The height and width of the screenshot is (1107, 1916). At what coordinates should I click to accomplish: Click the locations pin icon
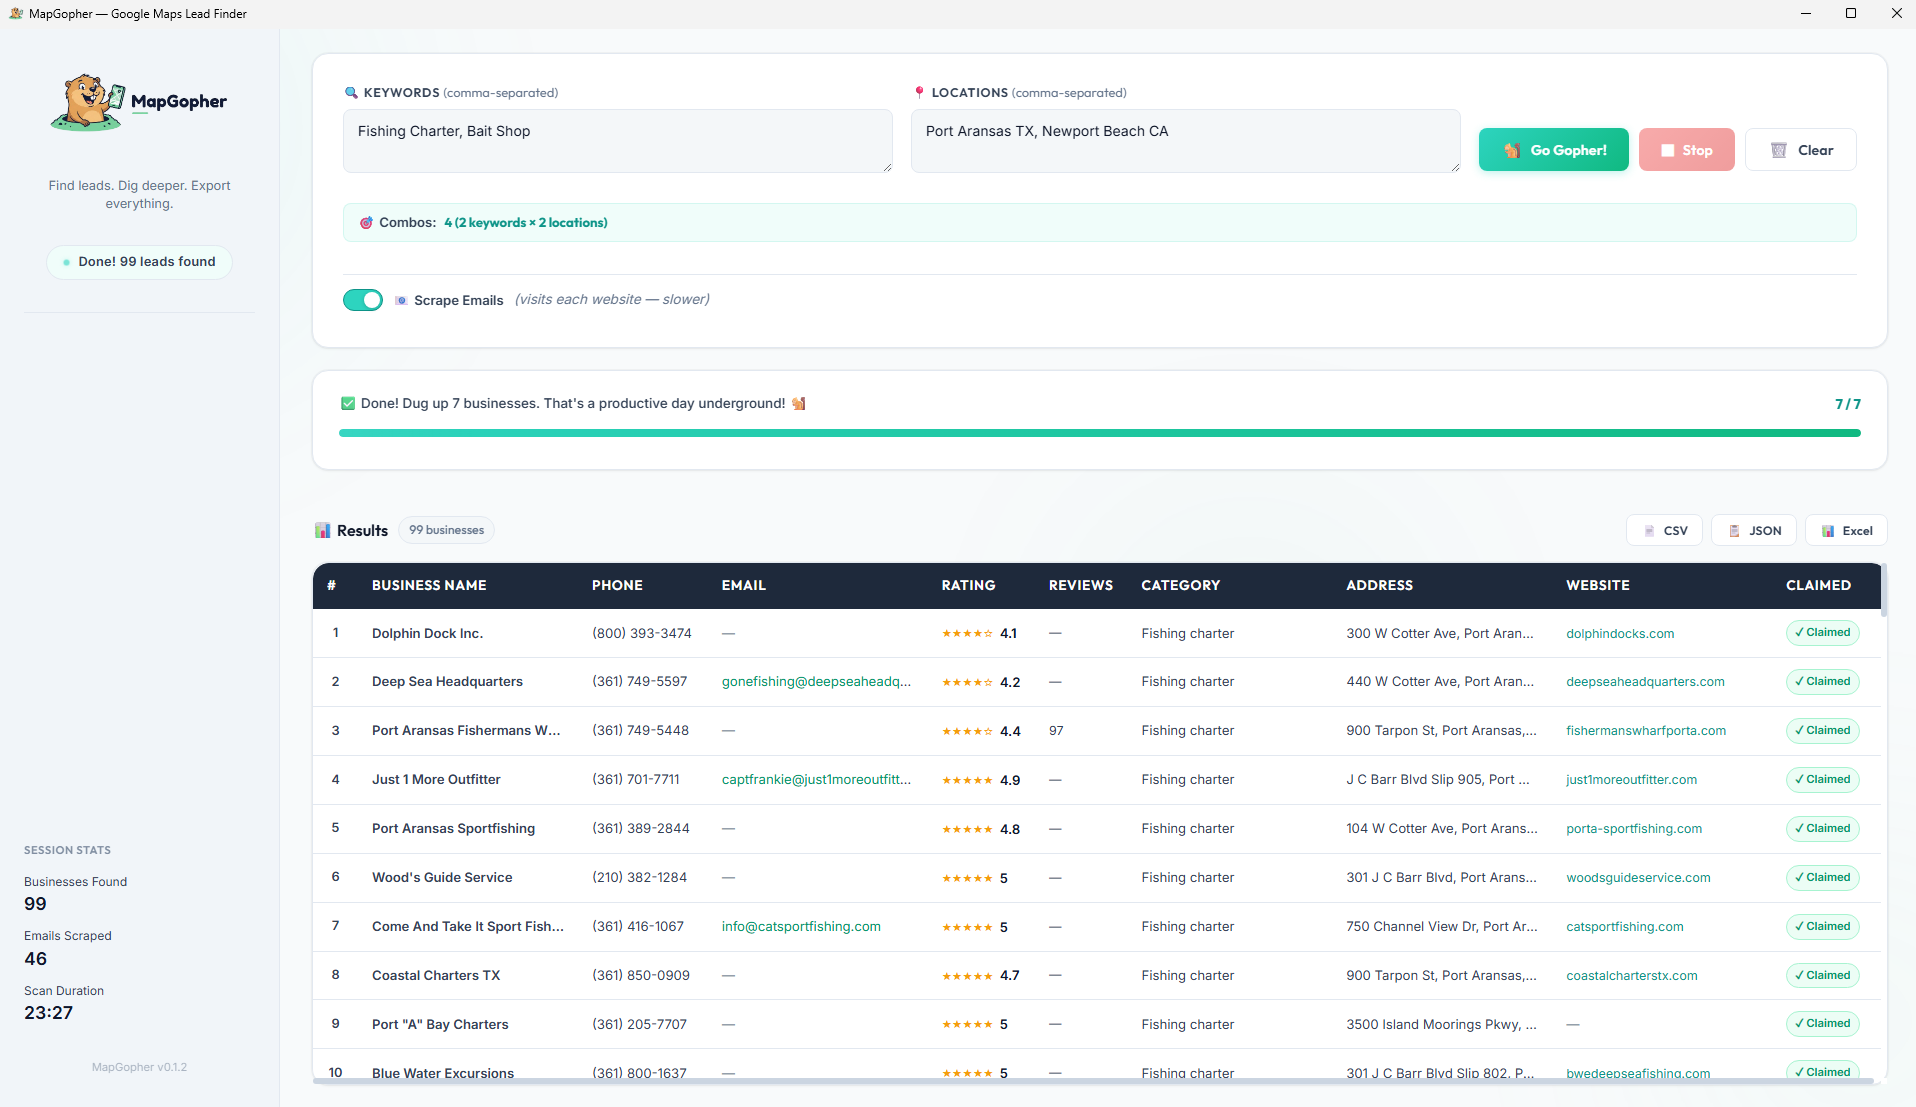coord(919,93)
